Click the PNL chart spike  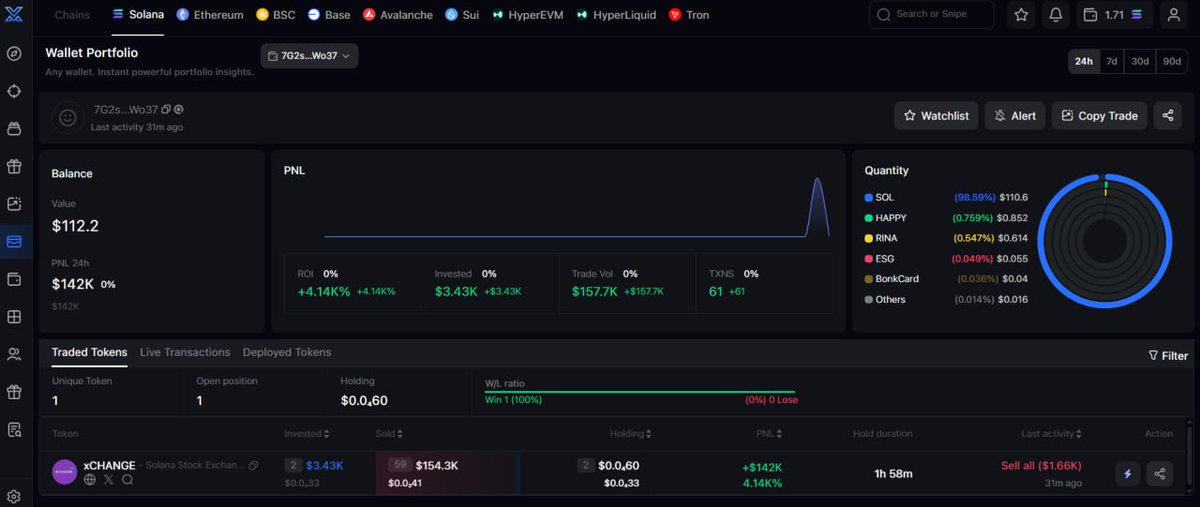[x=817, y=207]
